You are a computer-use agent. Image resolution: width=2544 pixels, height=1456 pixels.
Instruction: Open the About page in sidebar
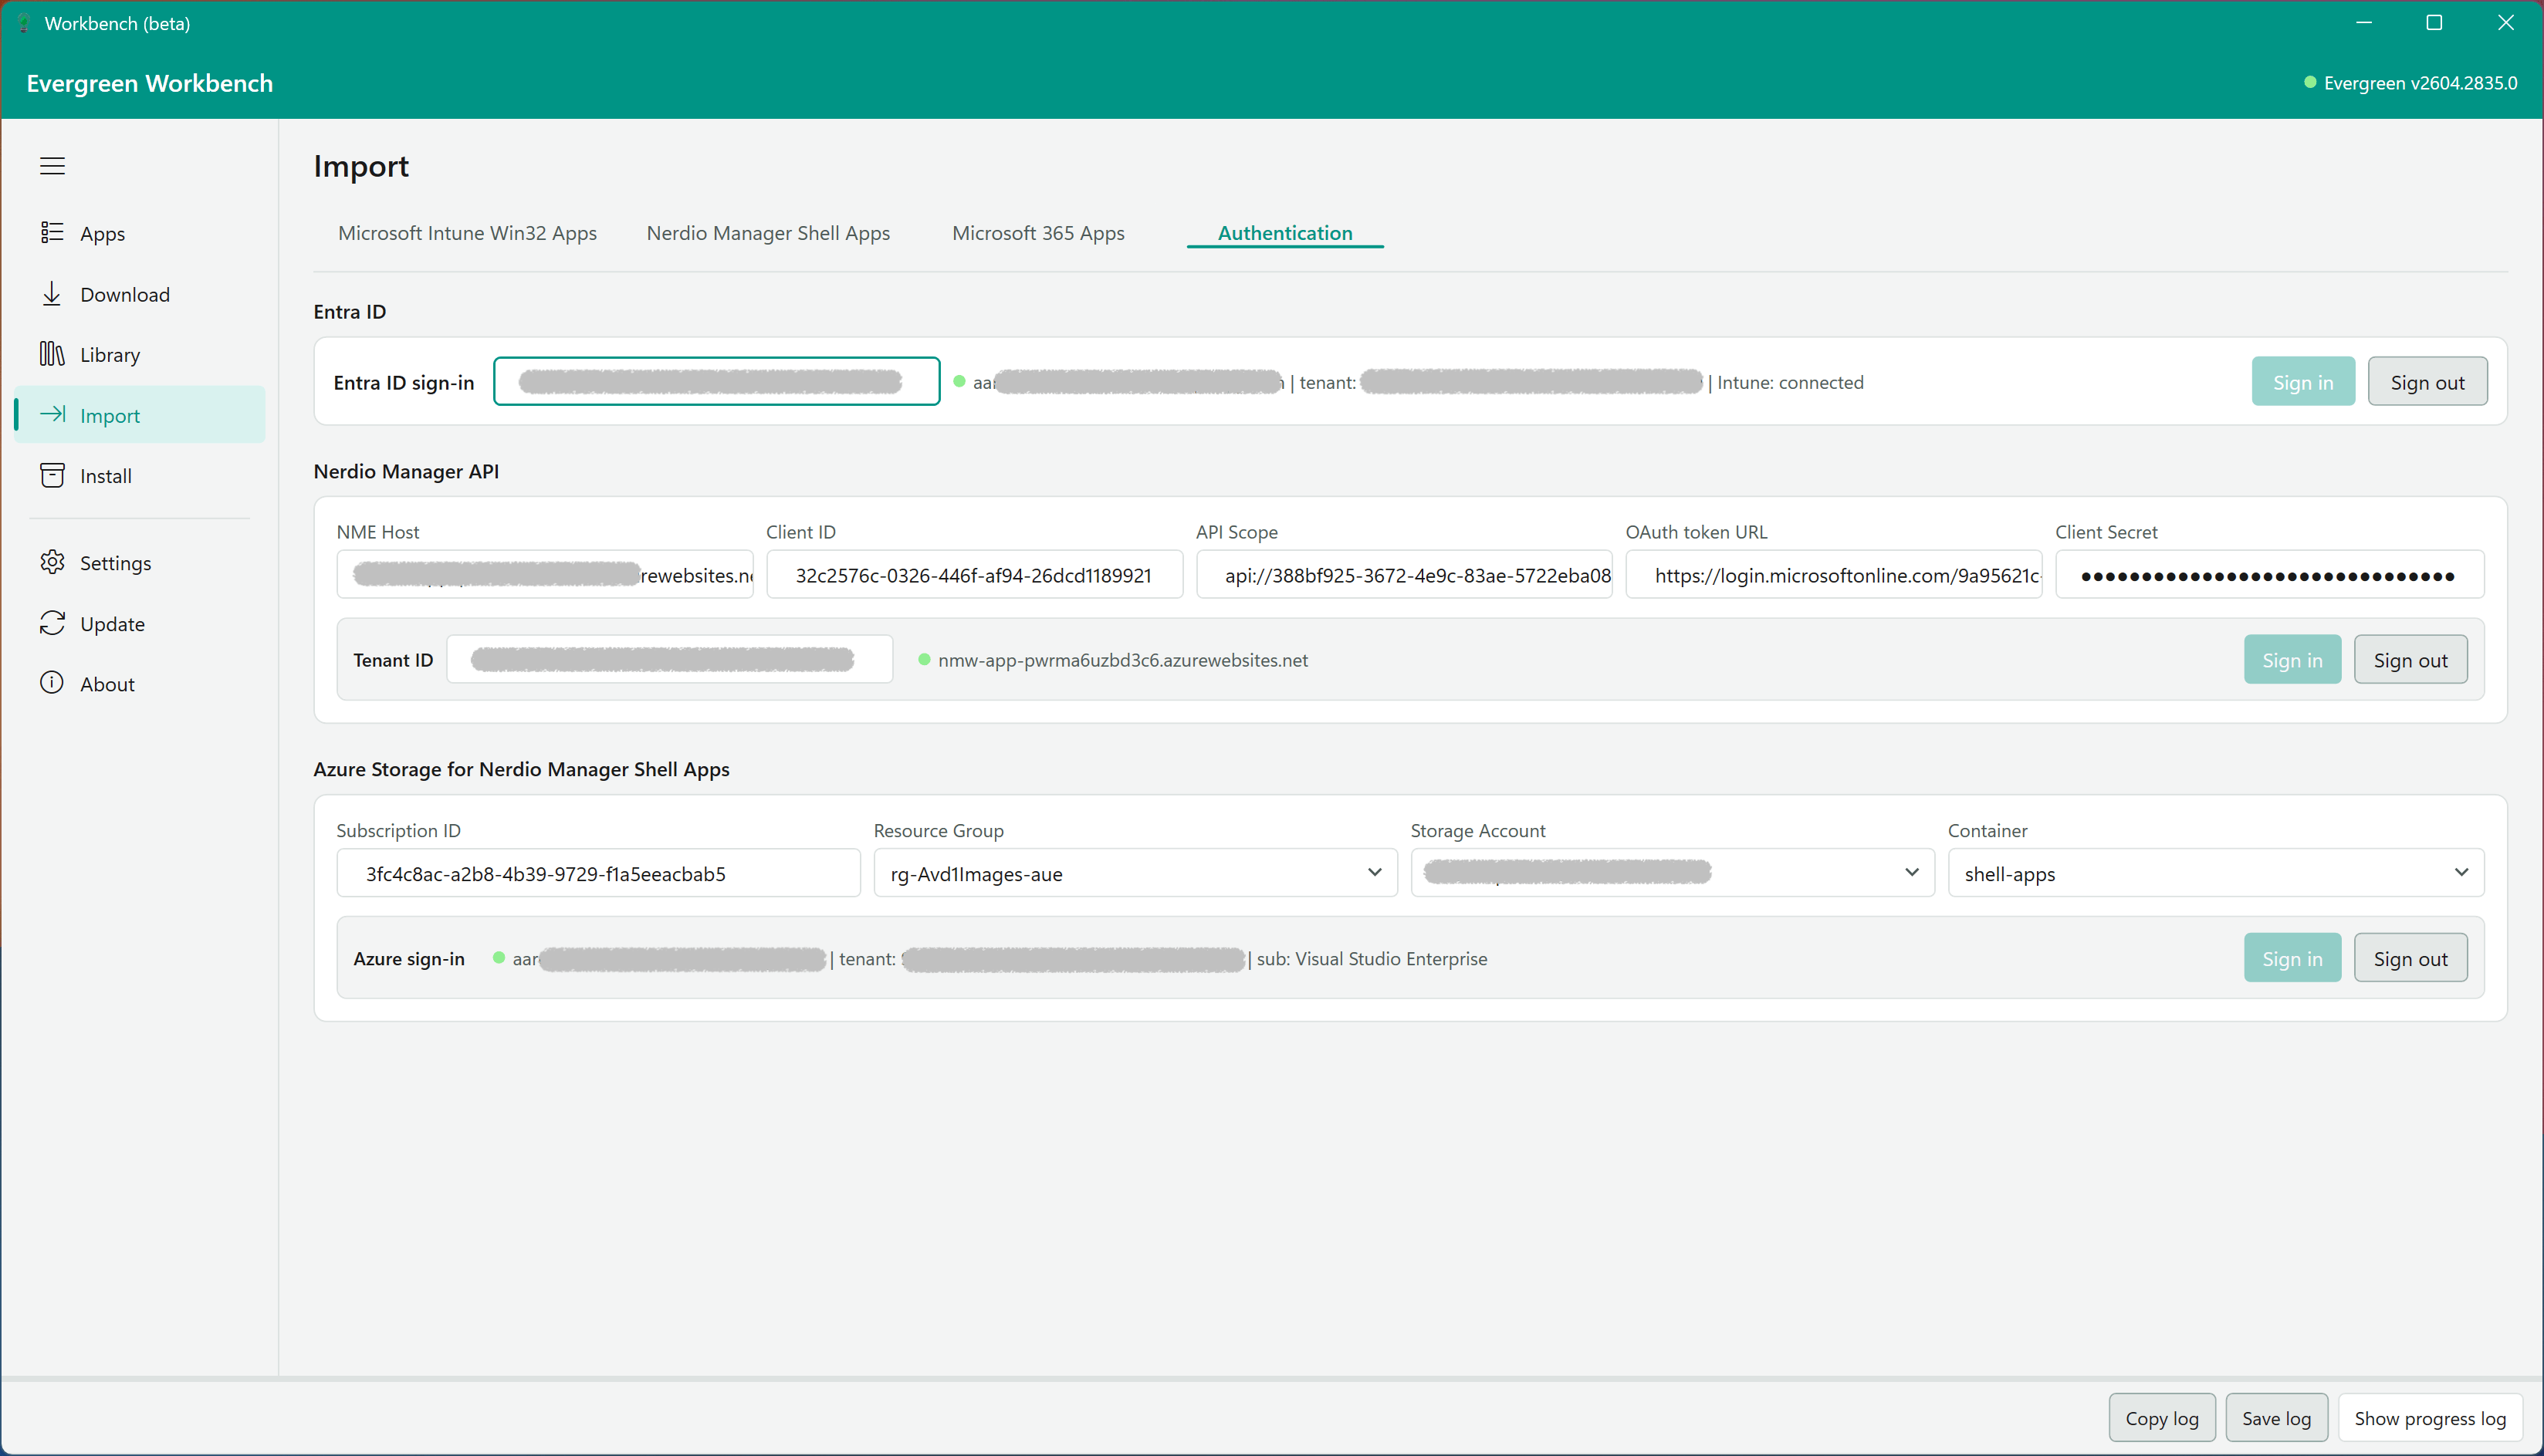point(140,684)
